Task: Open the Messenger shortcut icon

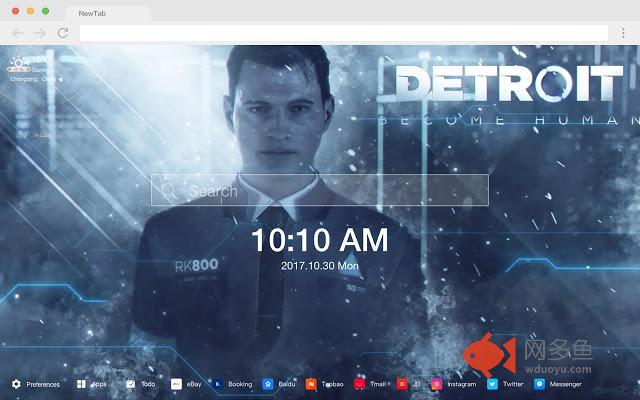Action: pyautogui.click(x=540, y=384)
